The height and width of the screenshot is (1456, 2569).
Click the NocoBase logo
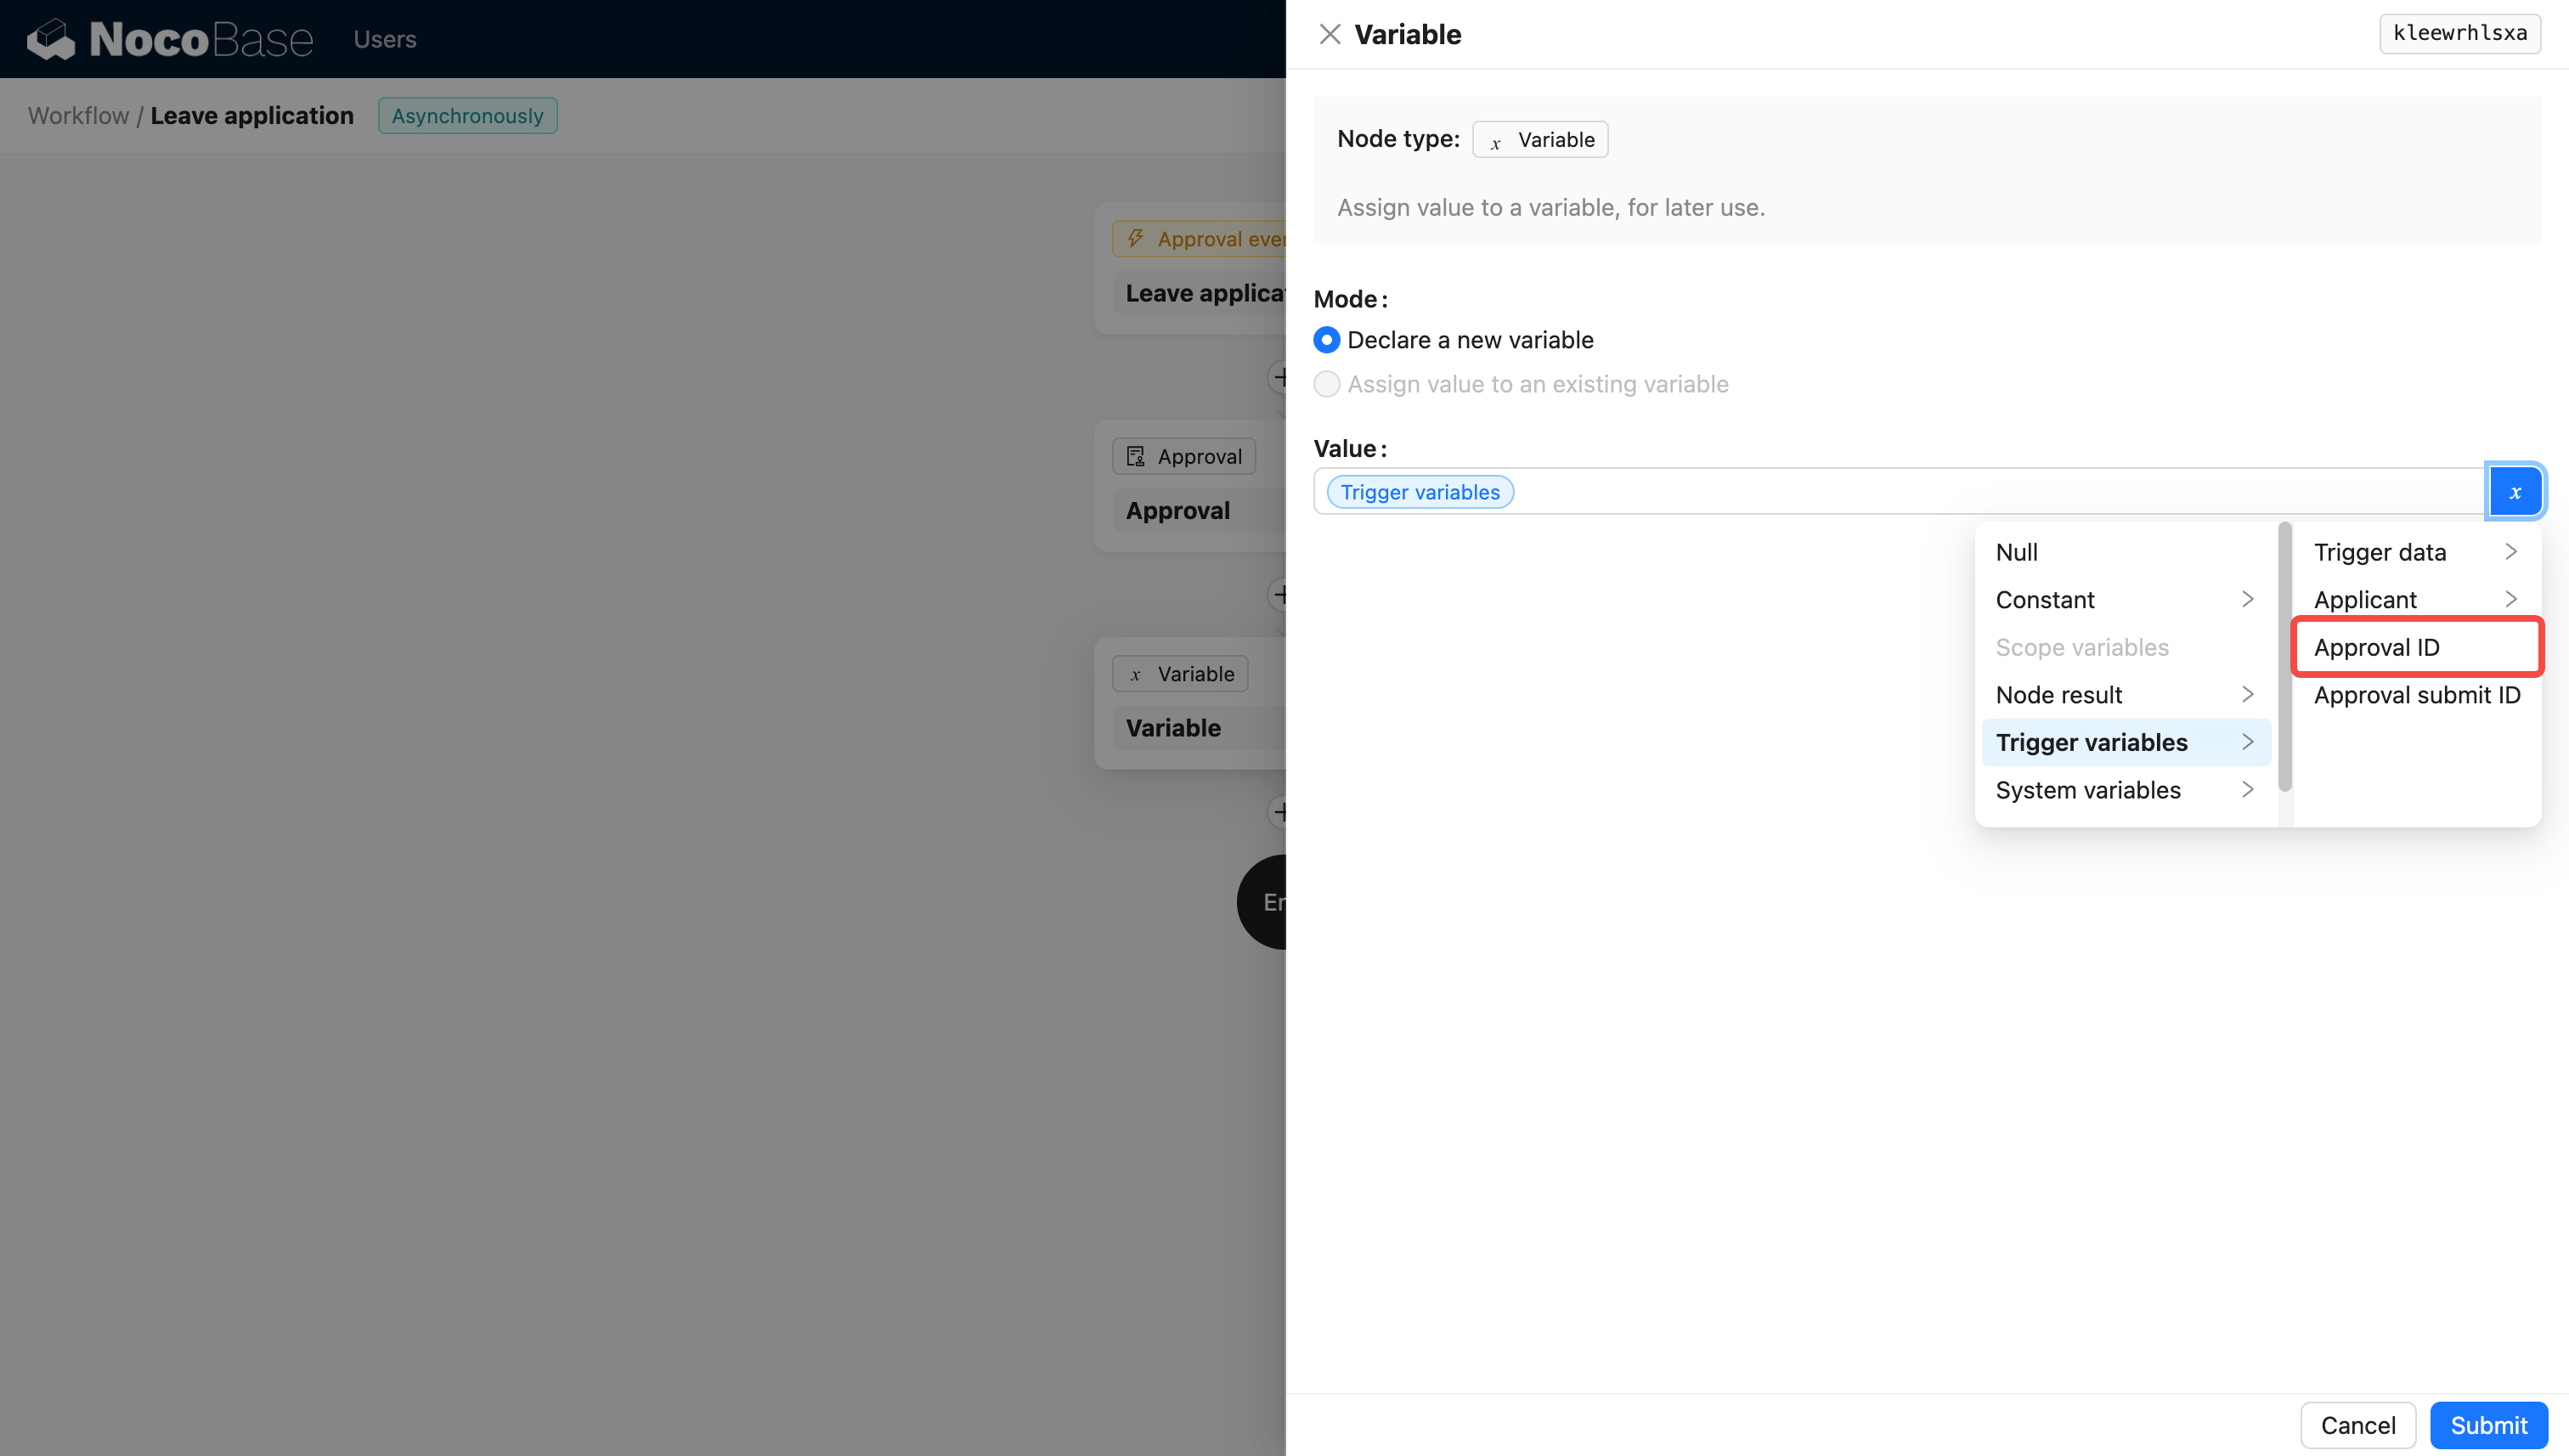(x=170, y=39)
